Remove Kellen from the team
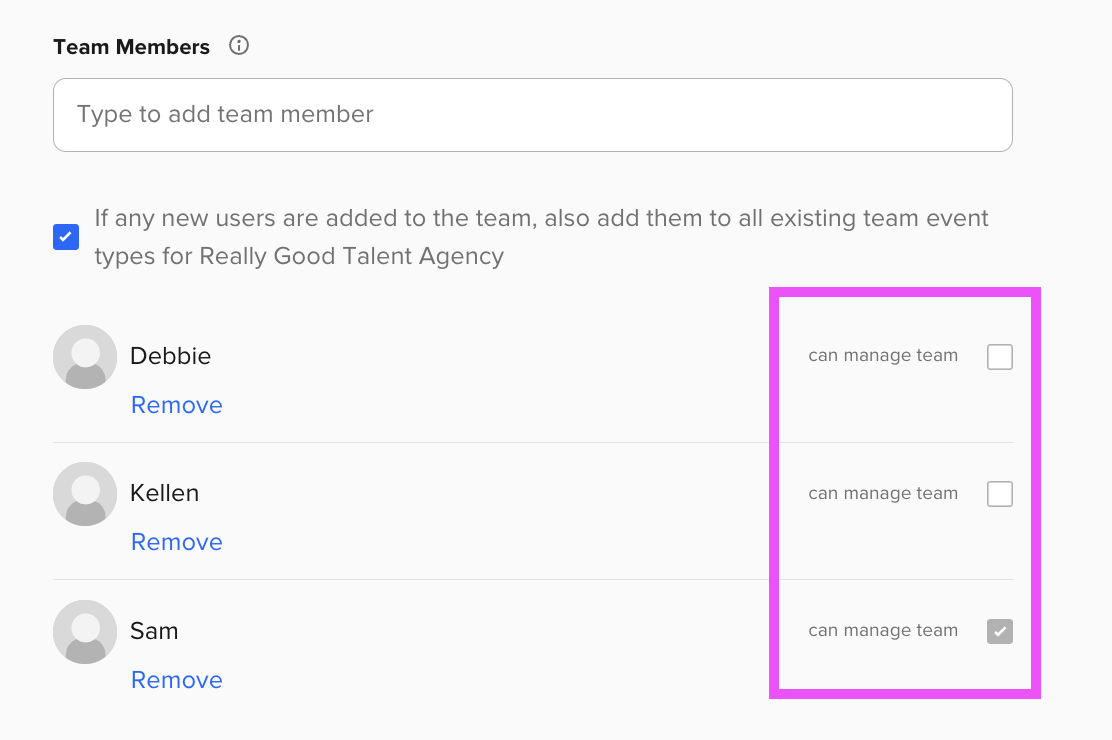 click(x=177, y=541)
